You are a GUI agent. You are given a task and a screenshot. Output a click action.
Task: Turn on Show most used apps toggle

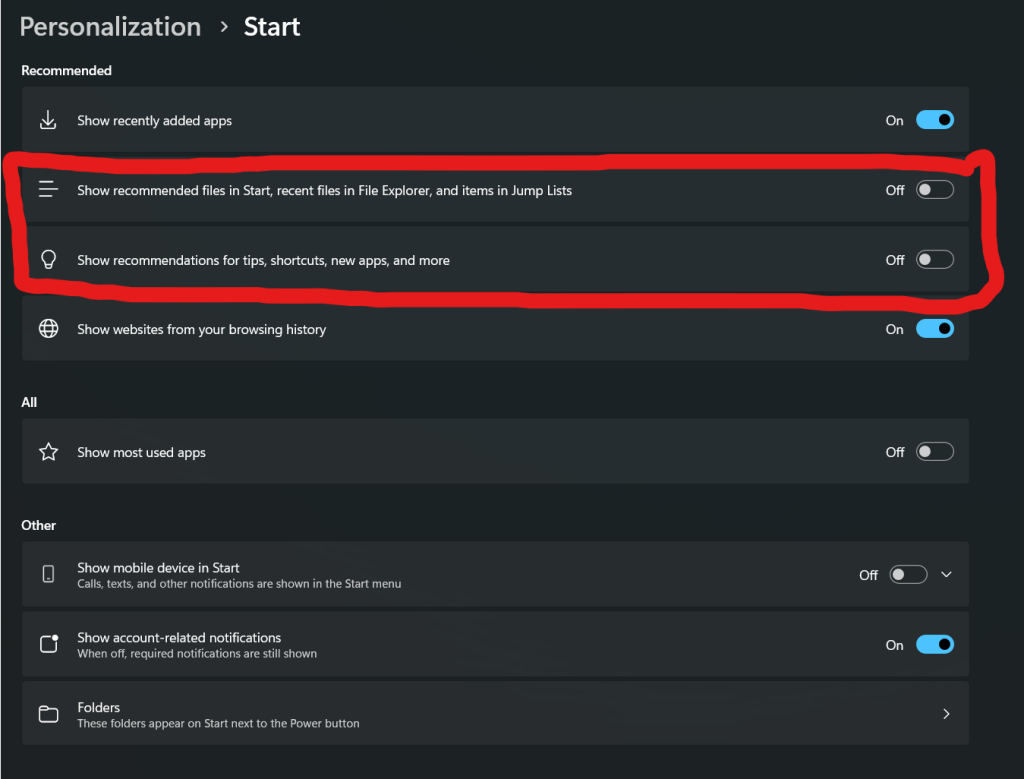click(934, 452)
